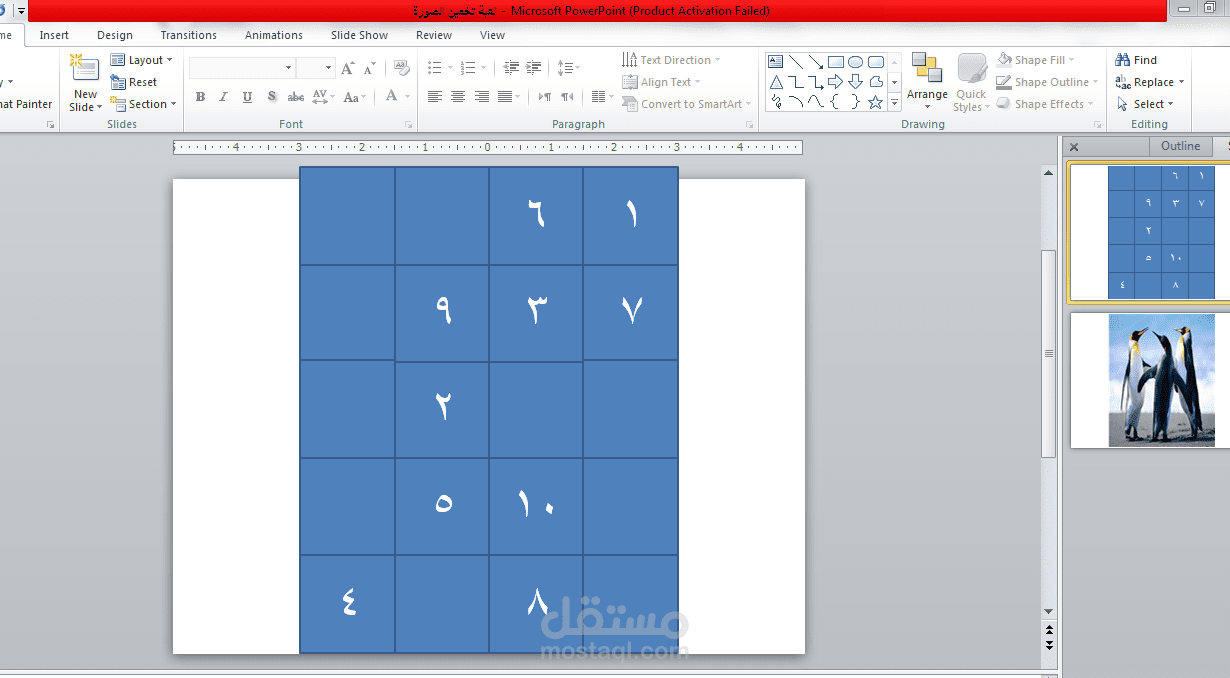Screen dimensions: 1230x678
Task: Click the Find binoculars button
Action: [1136, 60]
